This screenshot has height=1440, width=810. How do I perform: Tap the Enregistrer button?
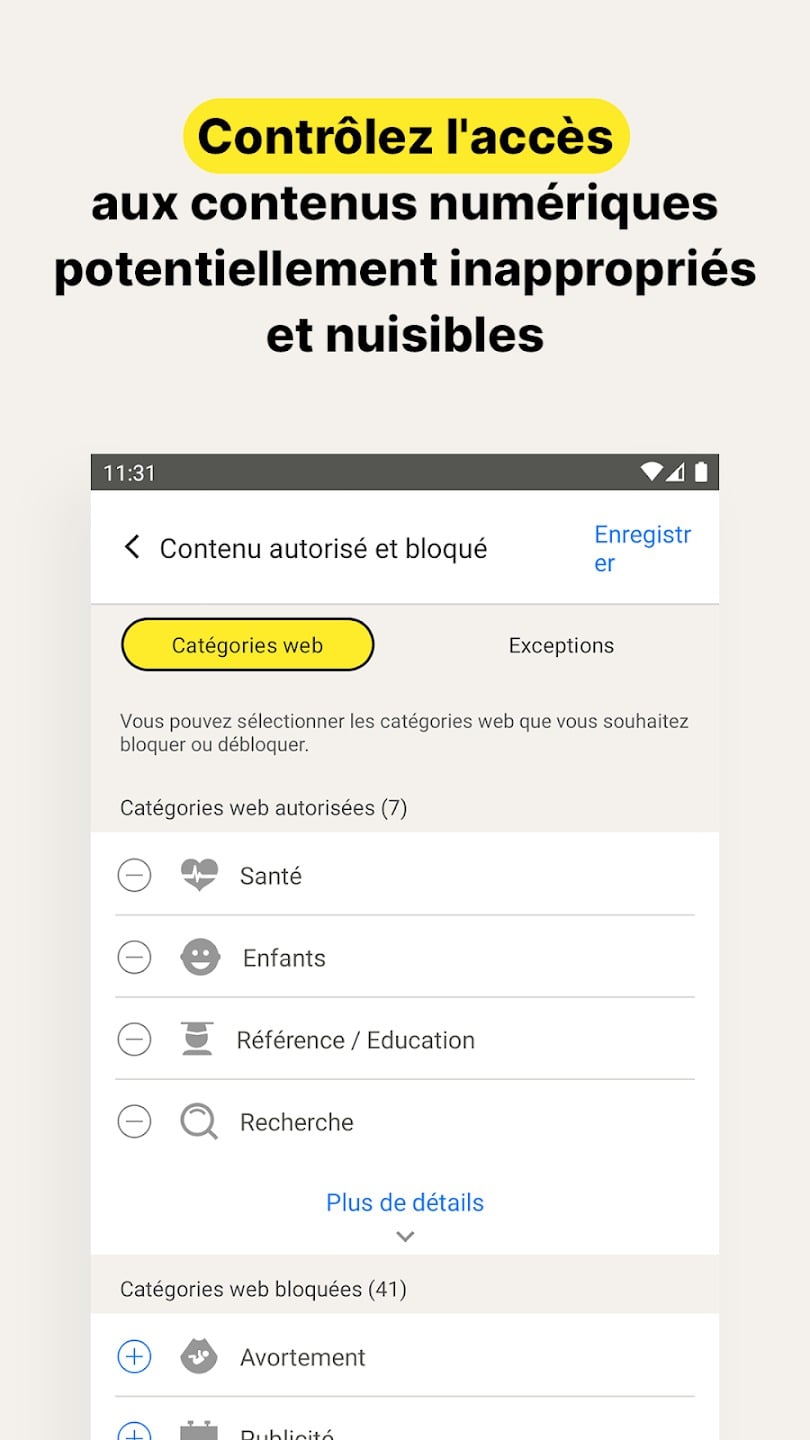(x=642, y=548)
